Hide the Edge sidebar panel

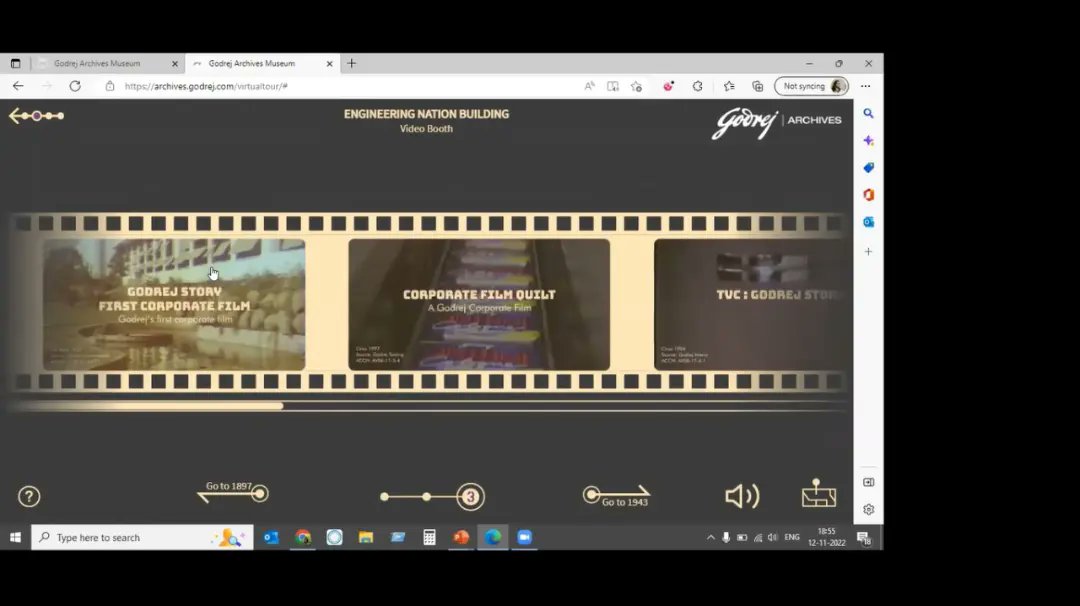(869, 482)
